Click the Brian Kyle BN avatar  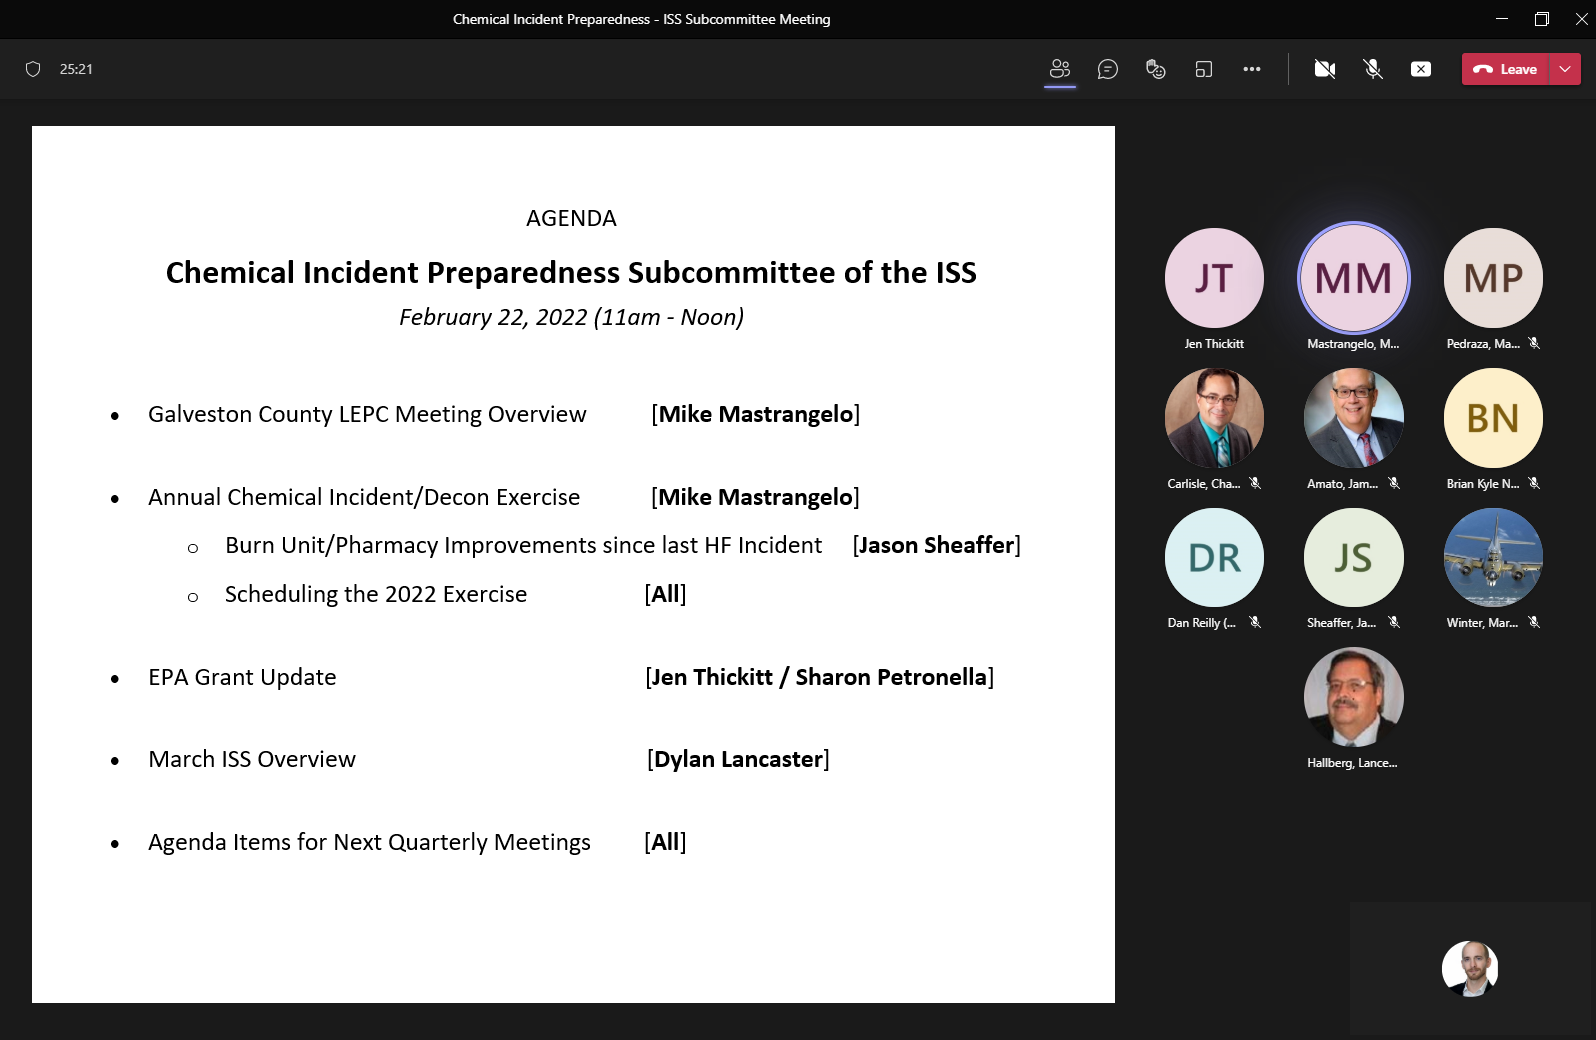[x=1492, y=418]
